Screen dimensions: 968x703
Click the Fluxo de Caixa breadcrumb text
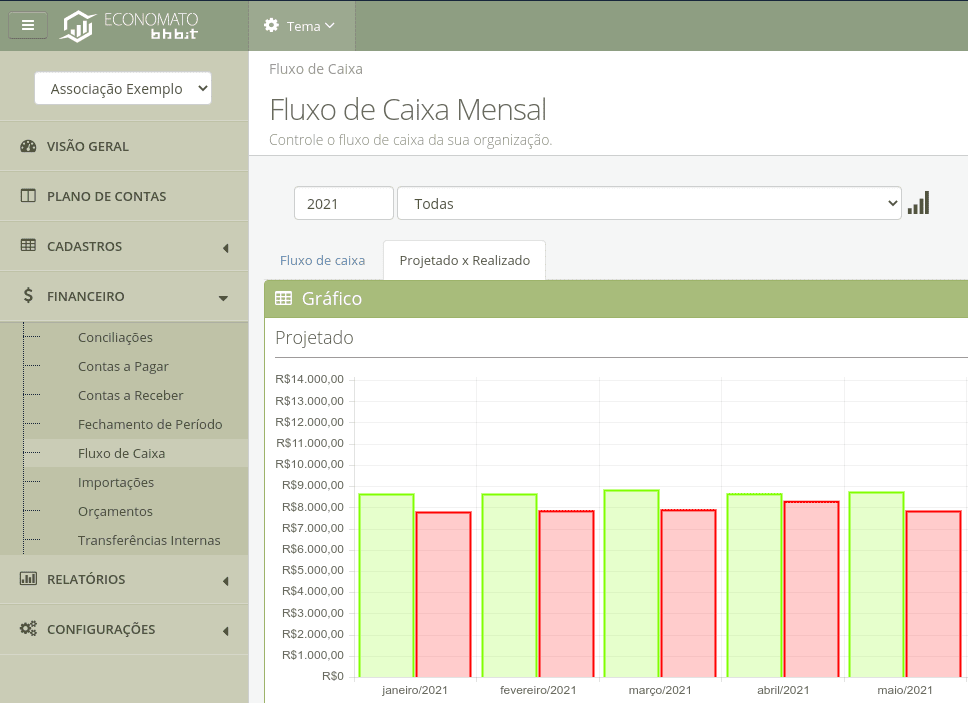316,69
